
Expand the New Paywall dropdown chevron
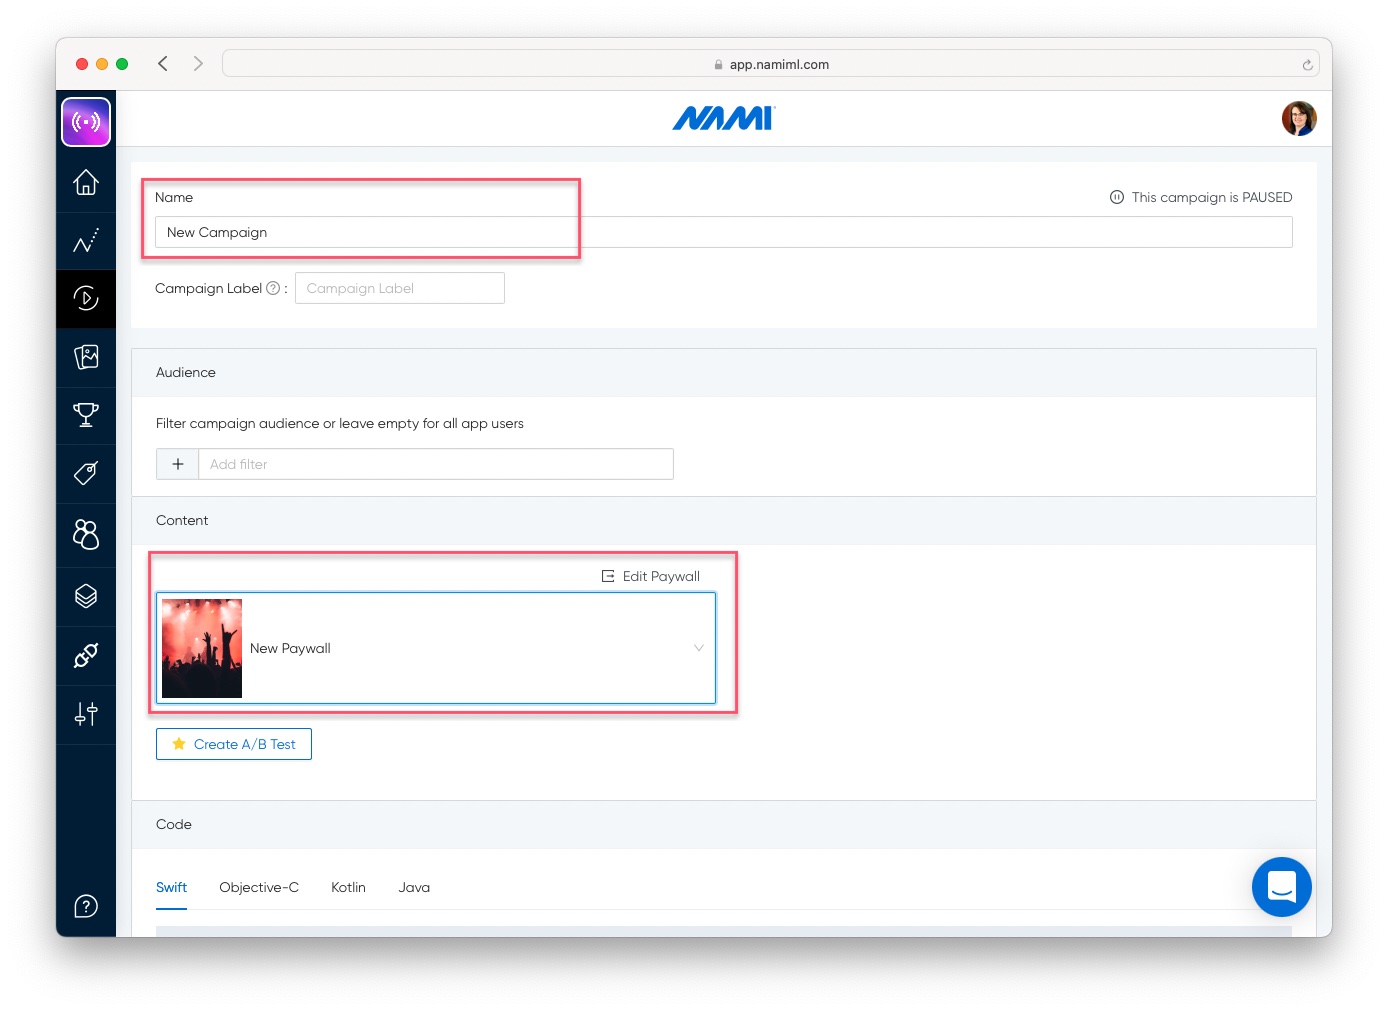coord(699,648)
